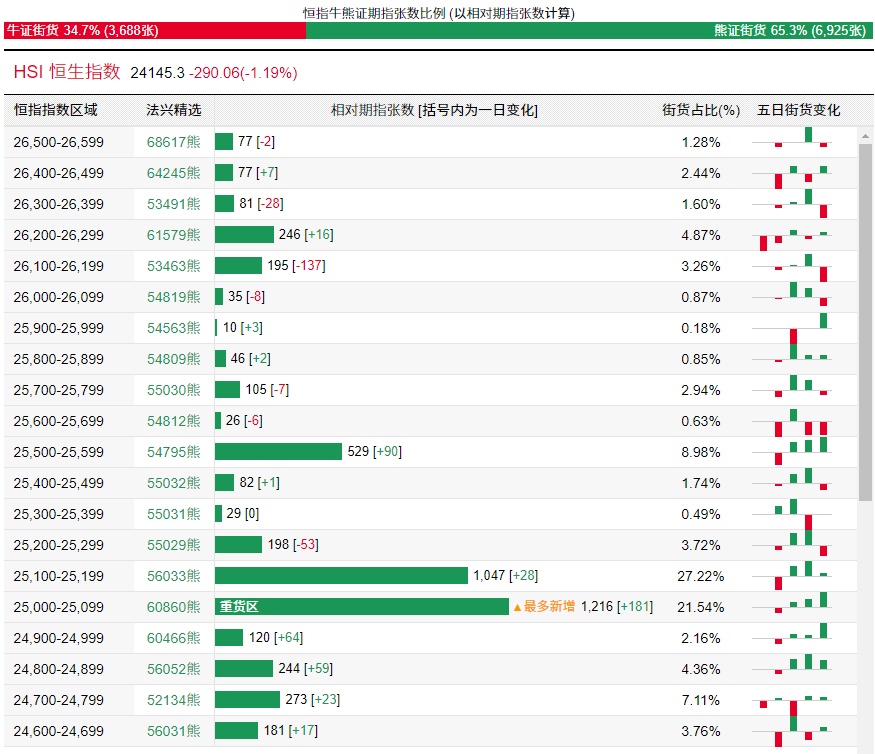Open warrant link 55032熊
The height and width of the screenshot is (754, 875).
[174, 483]
